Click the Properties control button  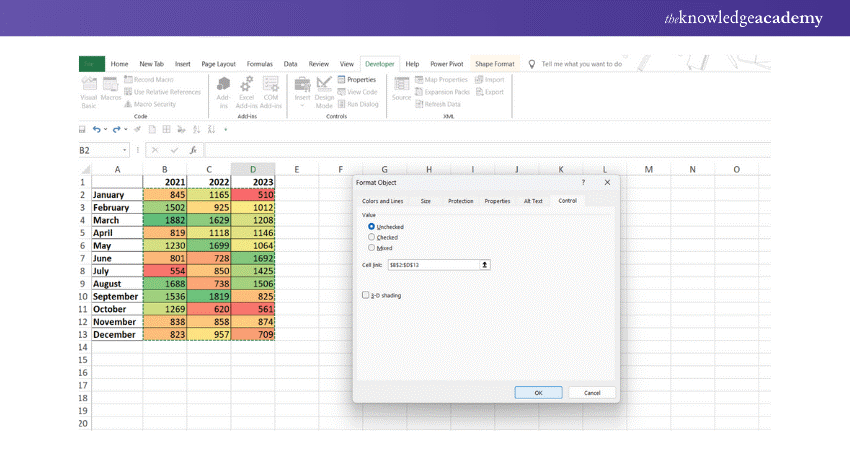click(357, 79)
